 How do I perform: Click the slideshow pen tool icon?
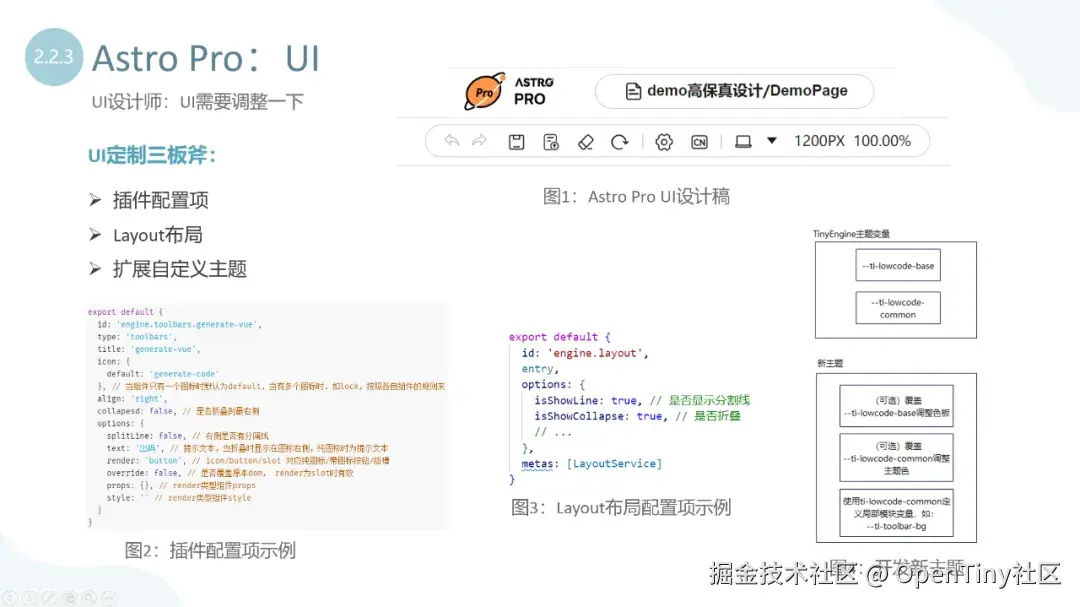50,597
